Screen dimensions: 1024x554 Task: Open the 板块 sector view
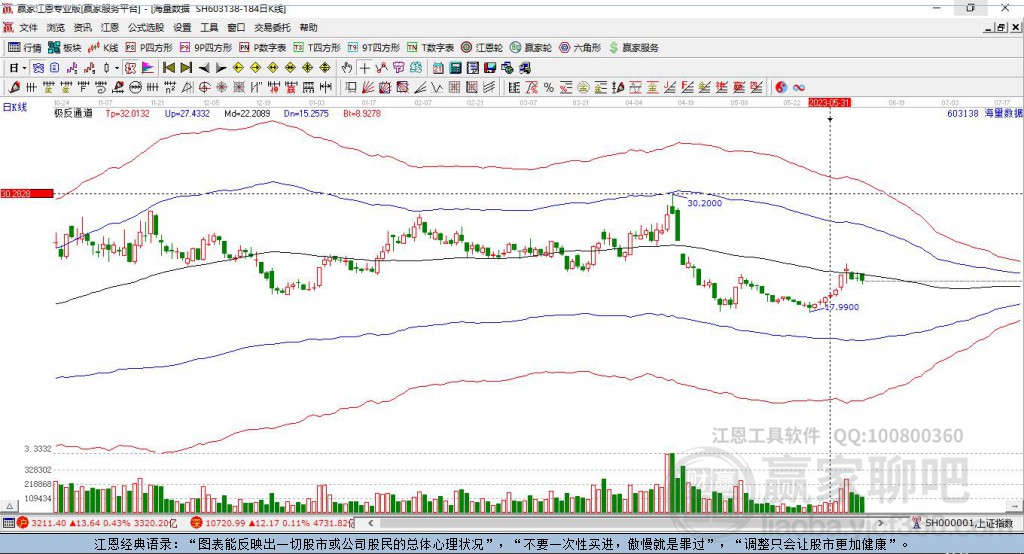pos(64,48)
